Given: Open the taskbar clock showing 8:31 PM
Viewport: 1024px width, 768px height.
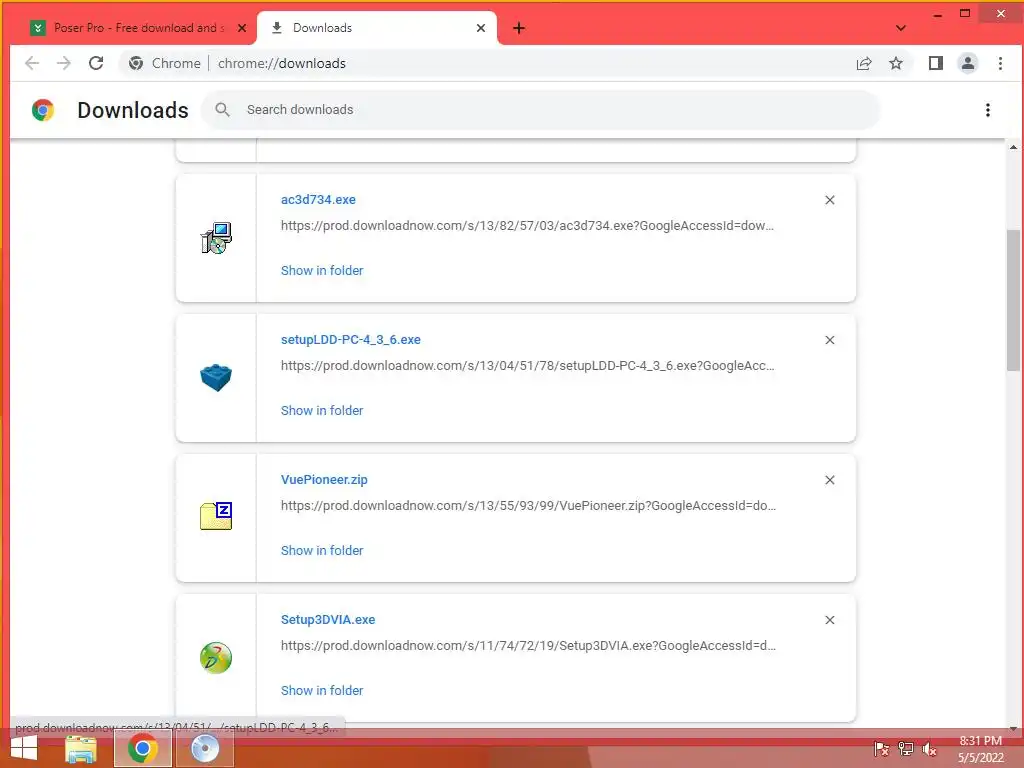Looking at the screenshot, I should click(x=980, y=749).
